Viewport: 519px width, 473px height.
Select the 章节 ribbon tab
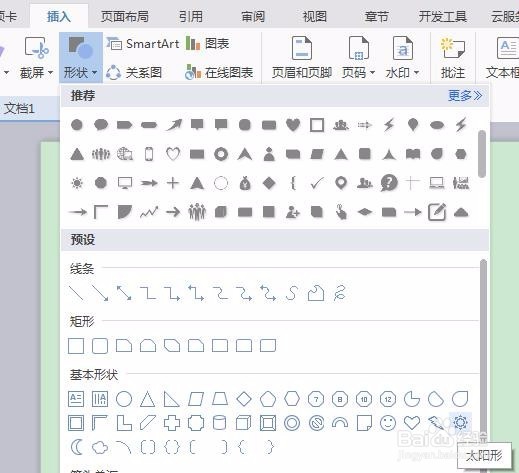point(377,16)
